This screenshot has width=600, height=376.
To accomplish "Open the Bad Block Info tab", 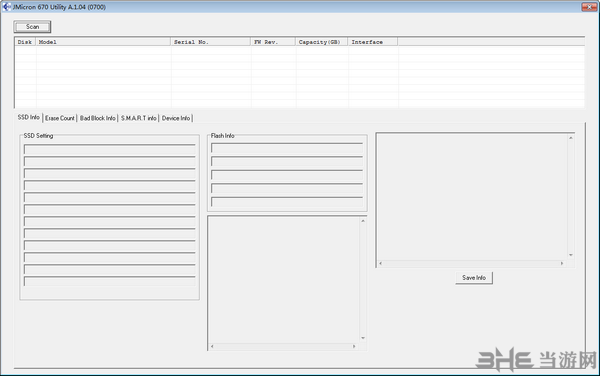I will coord(98,118).
